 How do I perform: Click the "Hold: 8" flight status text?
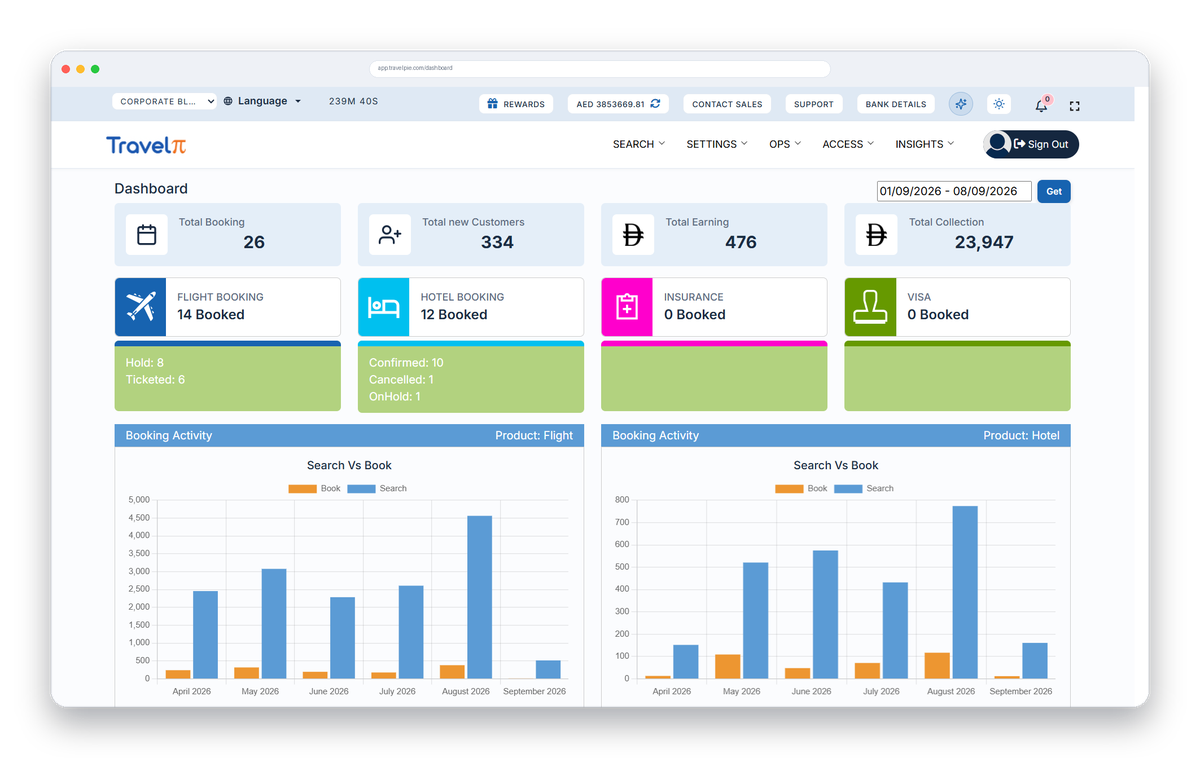click(145, 363)
